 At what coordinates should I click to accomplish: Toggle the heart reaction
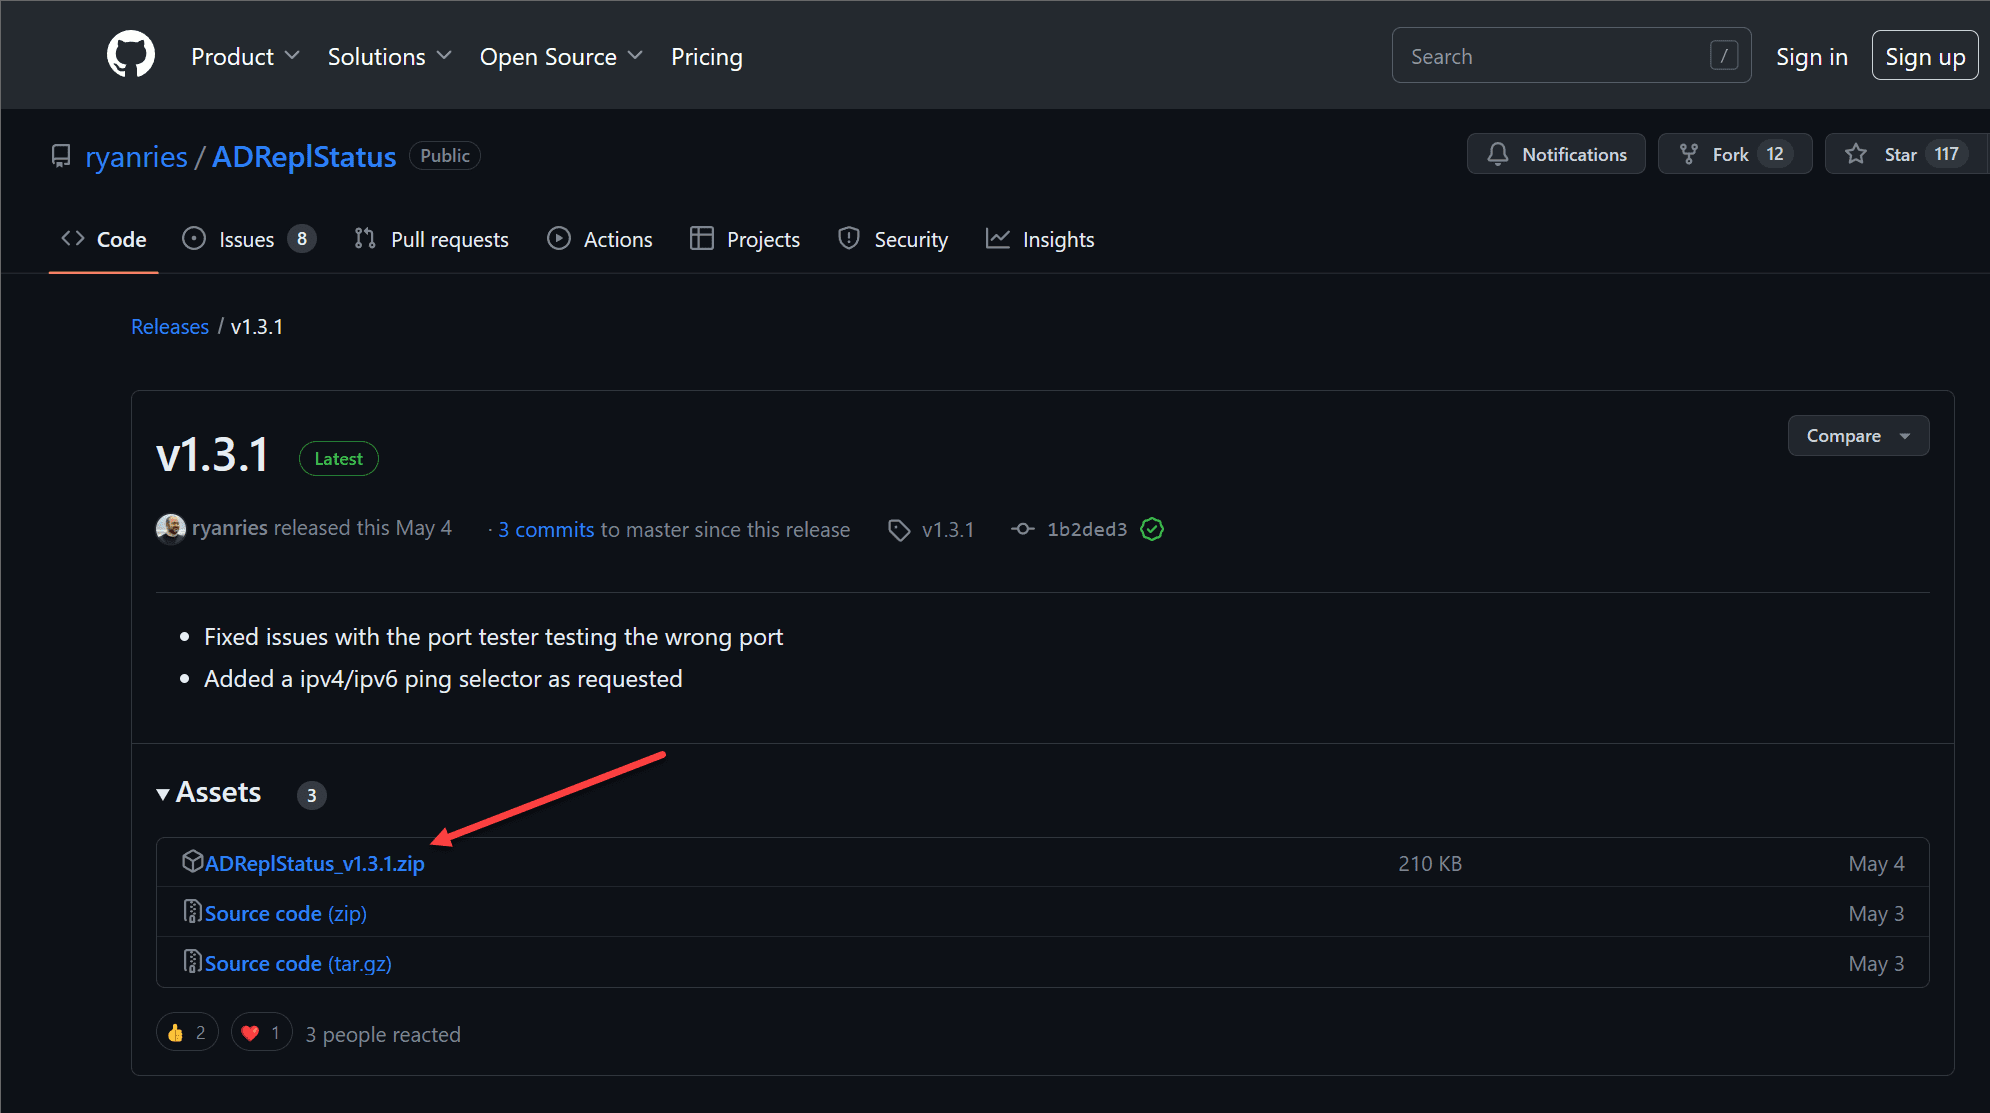[261, 1033]
